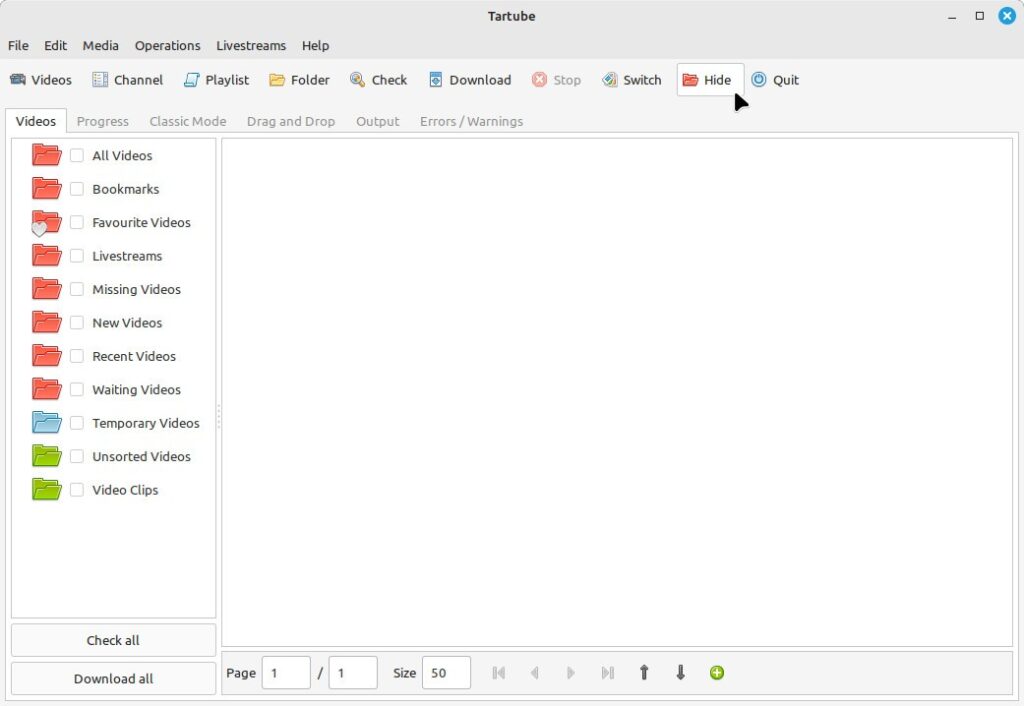
Task: Open the Livestreams menu
Action: pyautogui.click(x=251, y=46)
